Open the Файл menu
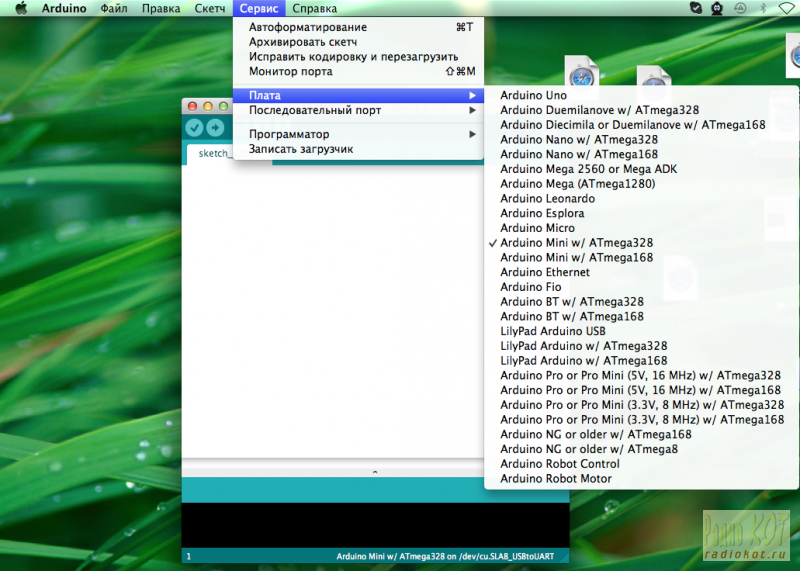The image size is (800, 571). pyautogui.click(x=114, y=8)
